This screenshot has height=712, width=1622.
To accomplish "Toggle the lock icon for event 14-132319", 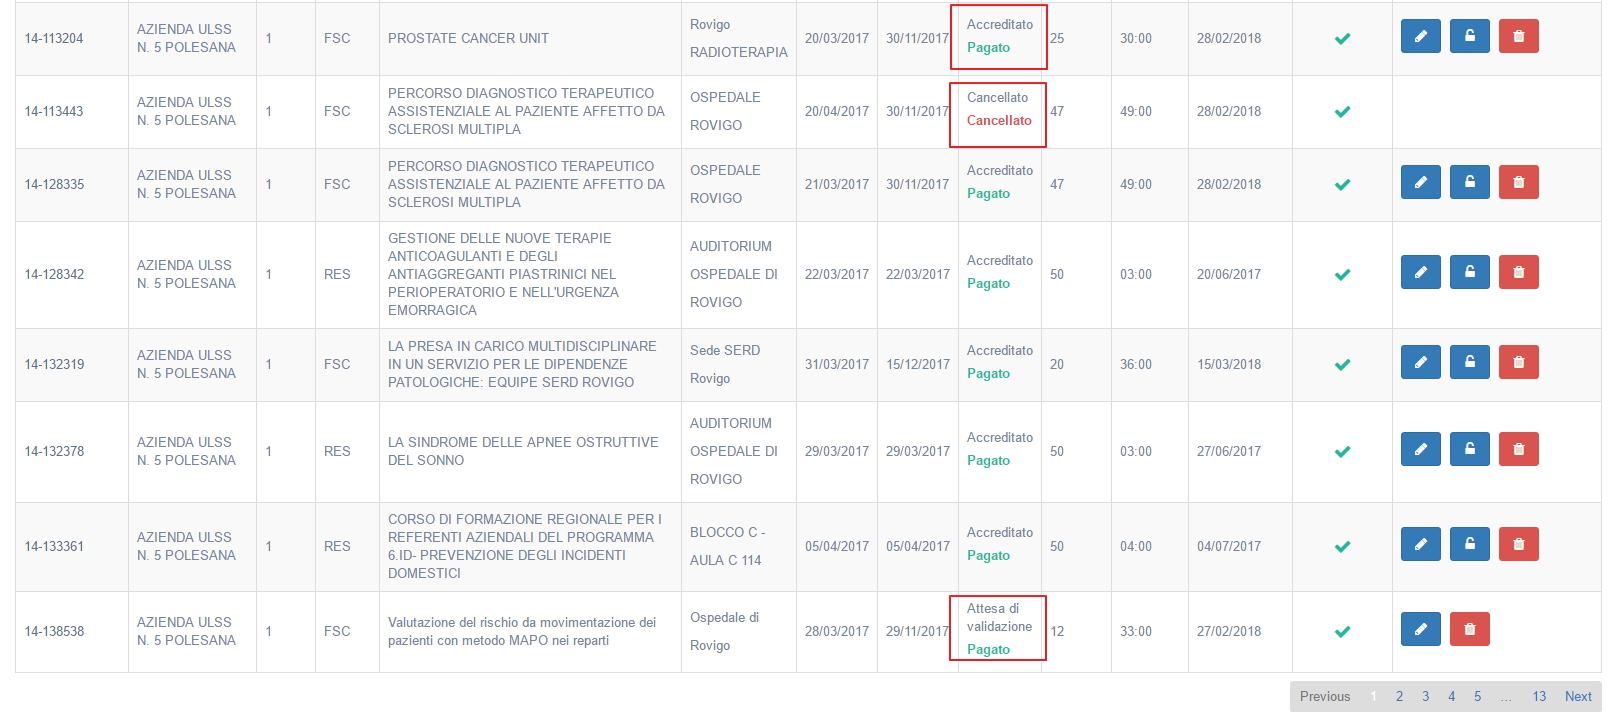I will click(x=1469, y=362).
